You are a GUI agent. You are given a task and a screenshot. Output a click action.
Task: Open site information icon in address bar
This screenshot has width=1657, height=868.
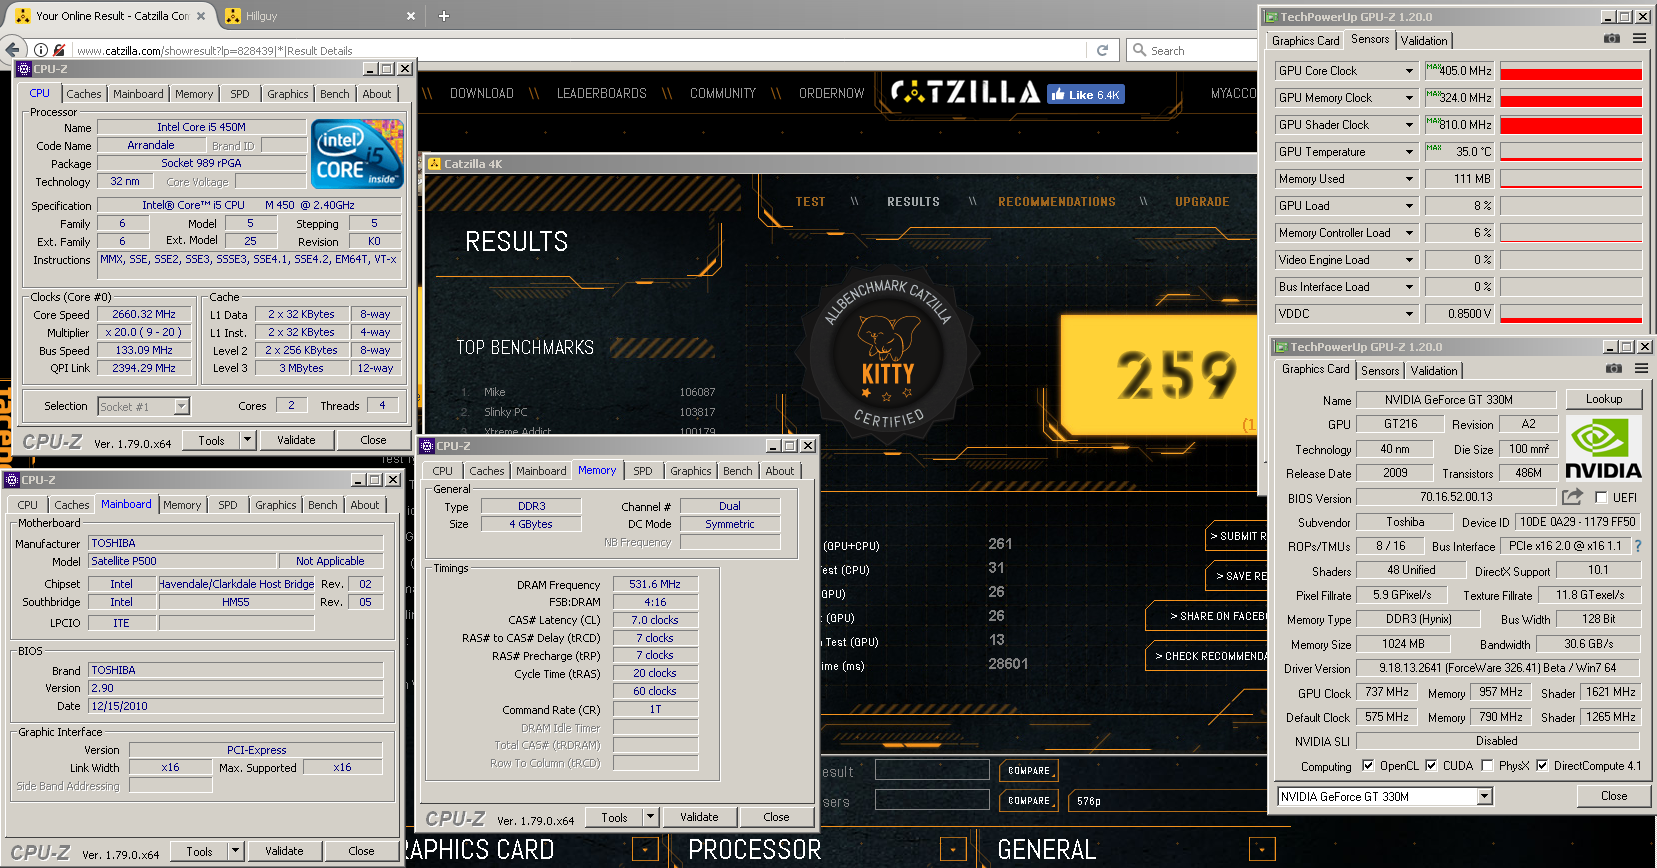click(x=41, y=50)
